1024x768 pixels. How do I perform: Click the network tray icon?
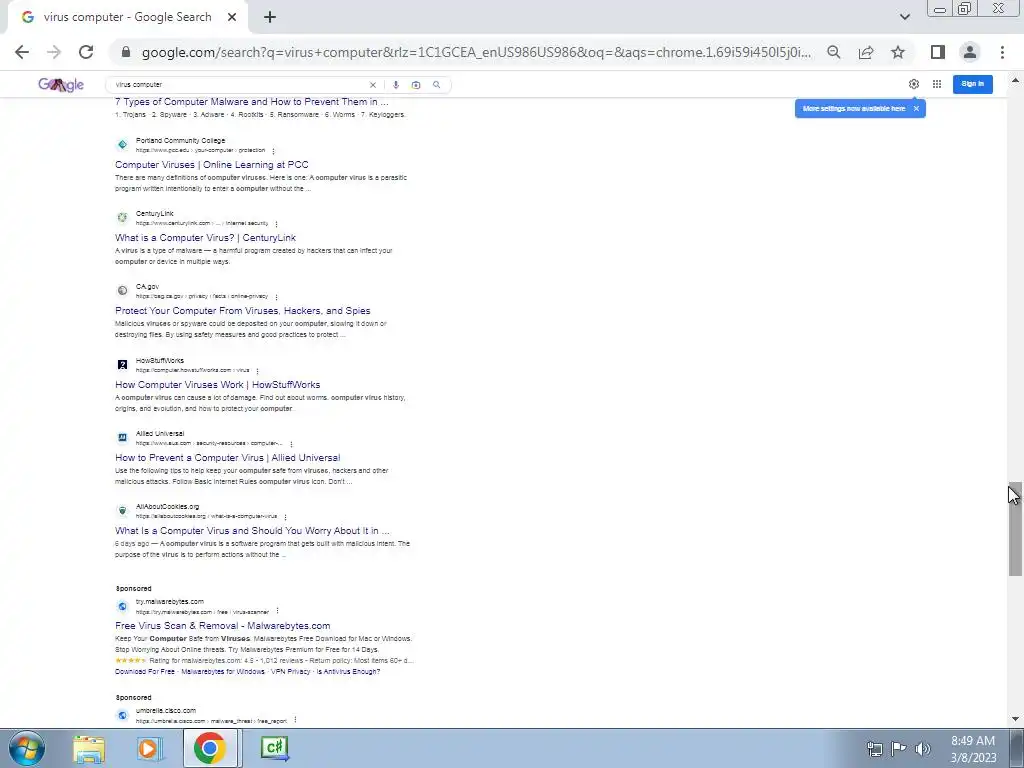click(x=874, y=749)
